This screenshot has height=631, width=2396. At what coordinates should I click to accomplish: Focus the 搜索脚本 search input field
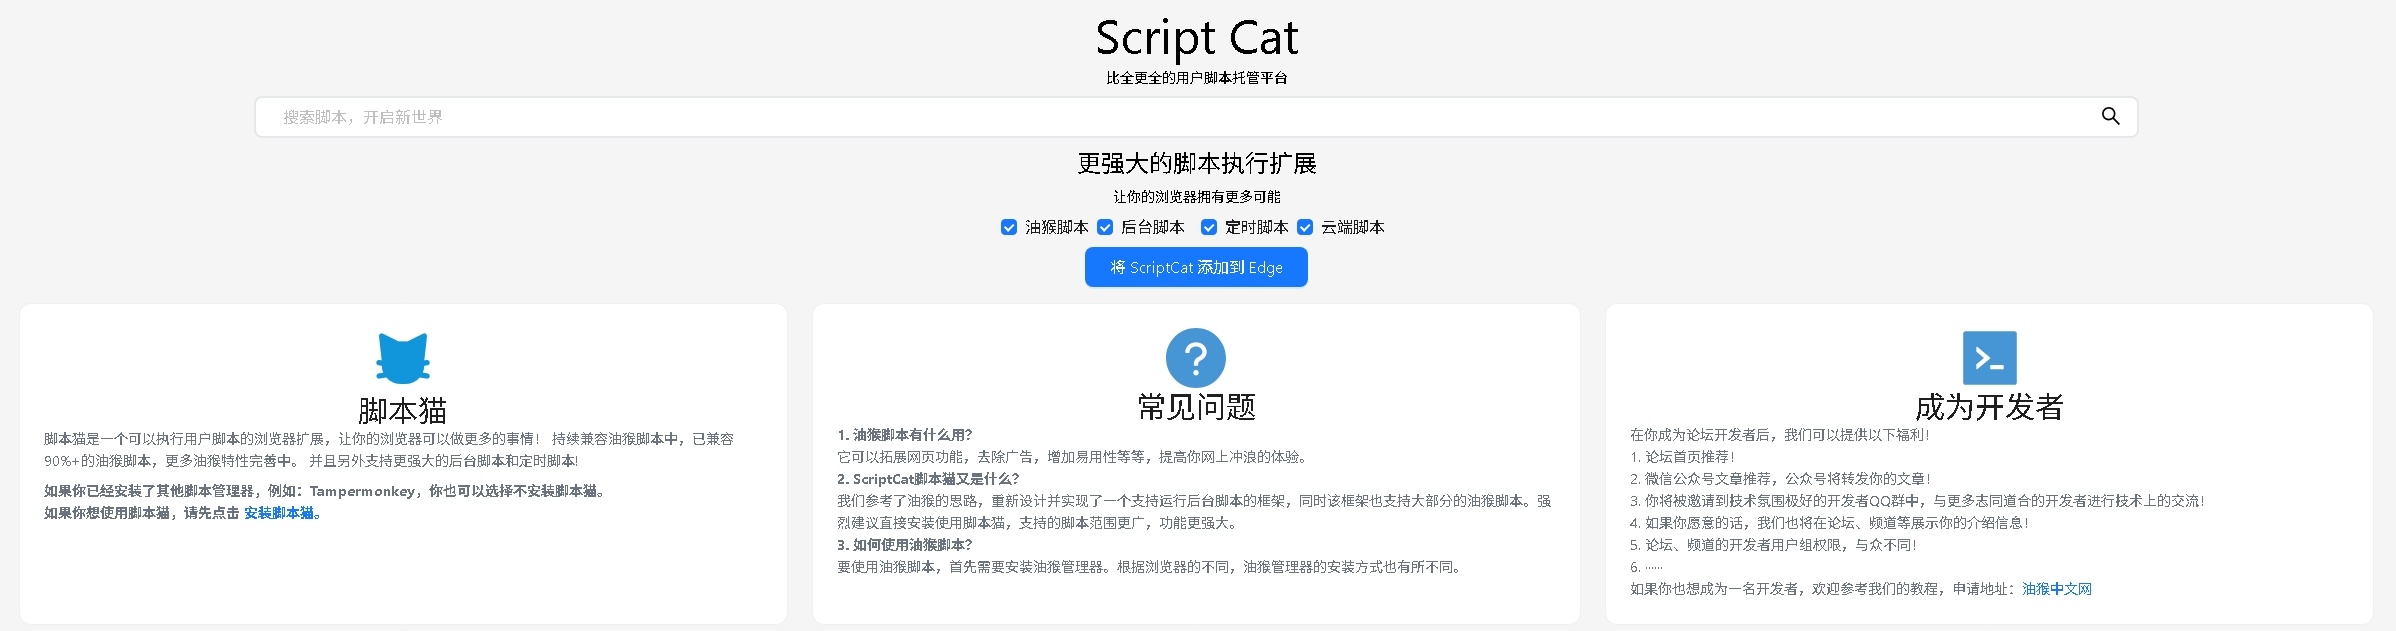coord(1196,117)
